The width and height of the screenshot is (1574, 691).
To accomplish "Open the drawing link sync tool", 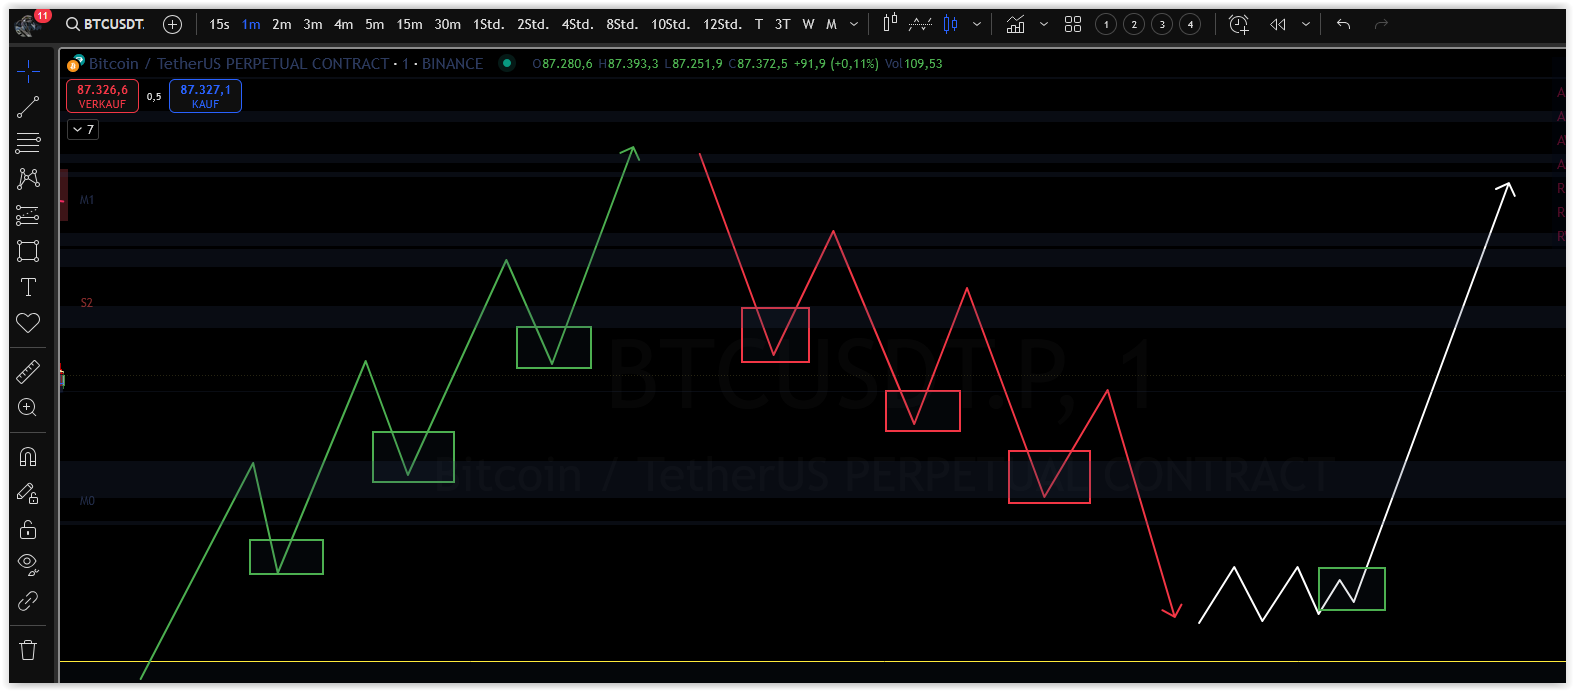I will [28, 601].
